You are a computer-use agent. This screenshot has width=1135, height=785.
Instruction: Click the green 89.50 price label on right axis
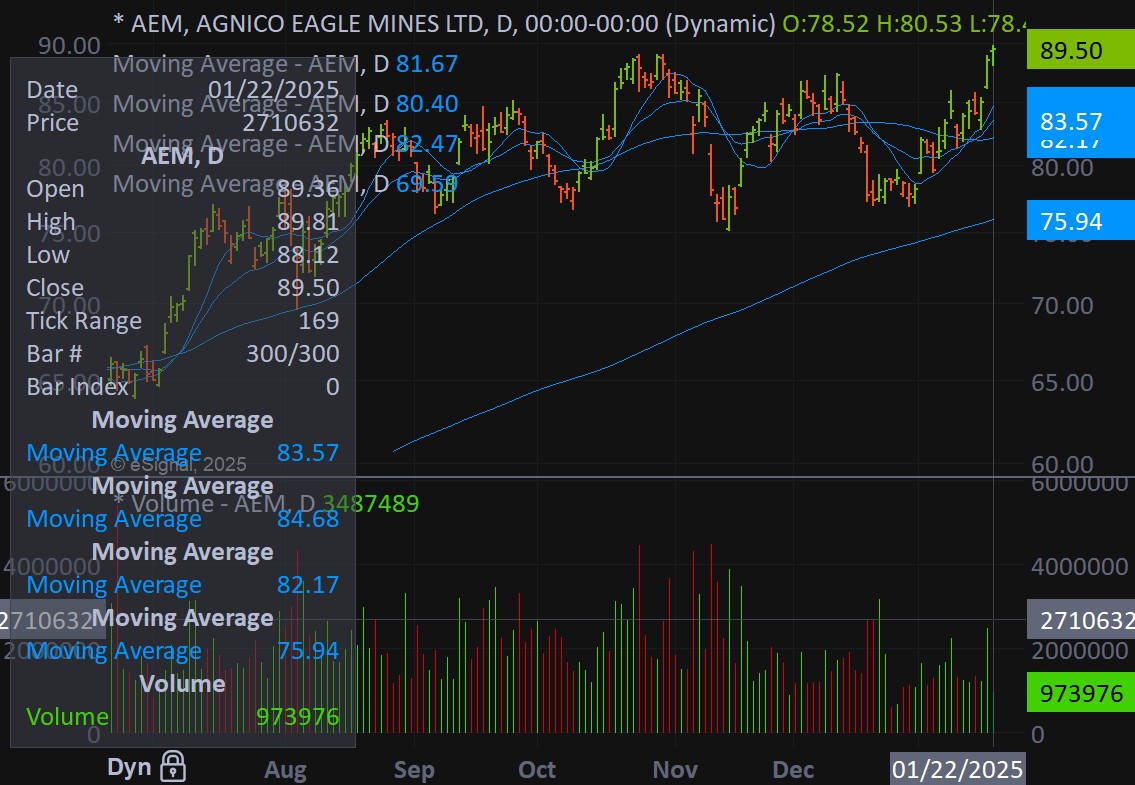point(1080,50)
